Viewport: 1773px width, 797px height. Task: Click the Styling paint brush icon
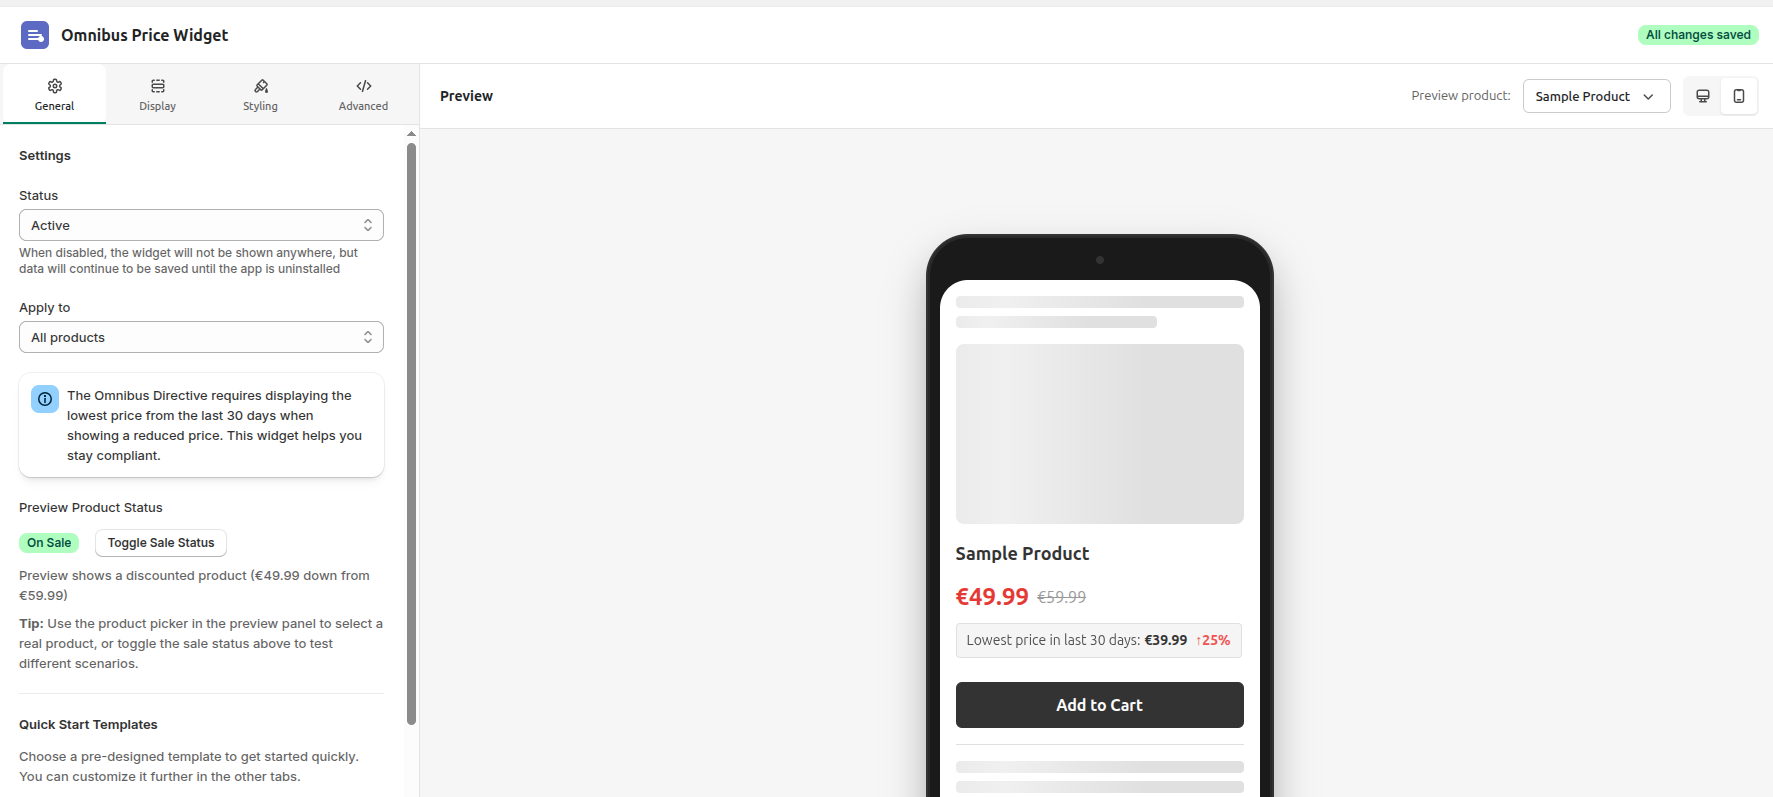click(x=260, y=87)
